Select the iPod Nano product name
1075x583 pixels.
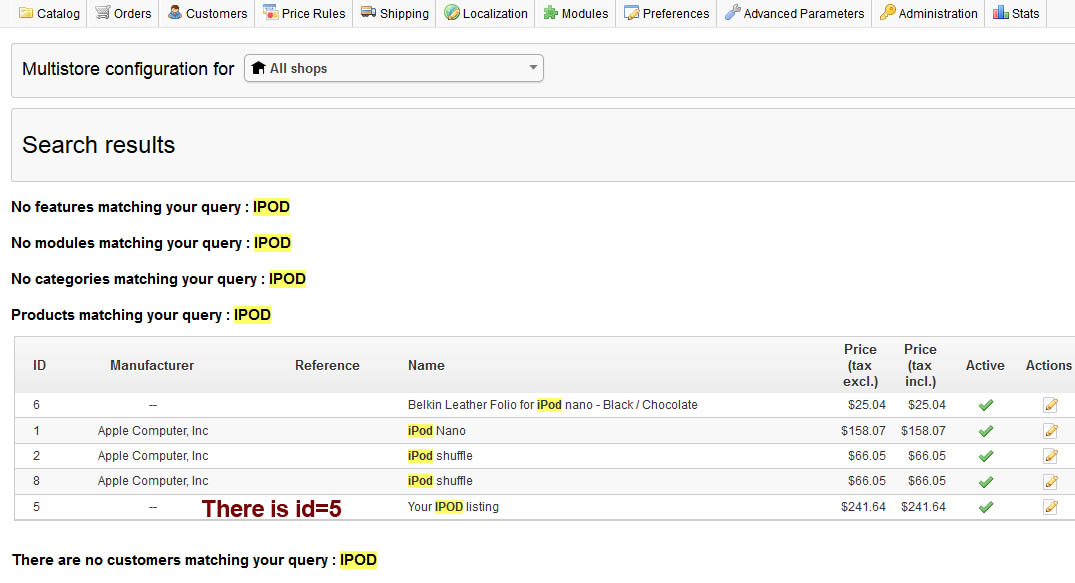pyautogui.click(x=437, y=431)
